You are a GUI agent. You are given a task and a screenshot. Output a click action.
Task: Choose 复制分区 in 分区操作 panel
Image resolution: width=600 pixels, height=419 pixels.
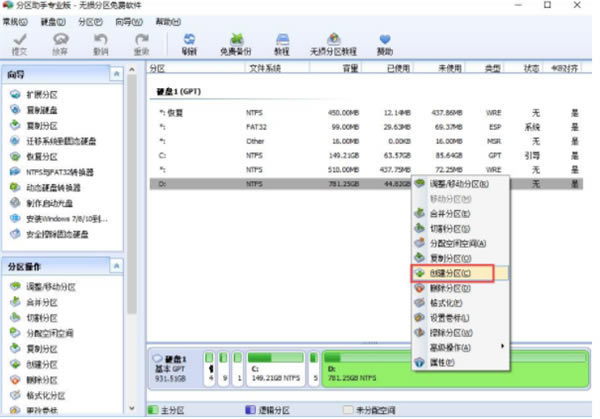[34, 349]
